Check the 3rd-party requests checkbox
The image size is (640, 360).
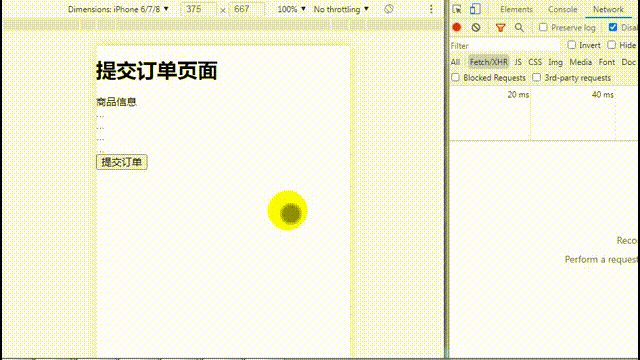[537, 77]
